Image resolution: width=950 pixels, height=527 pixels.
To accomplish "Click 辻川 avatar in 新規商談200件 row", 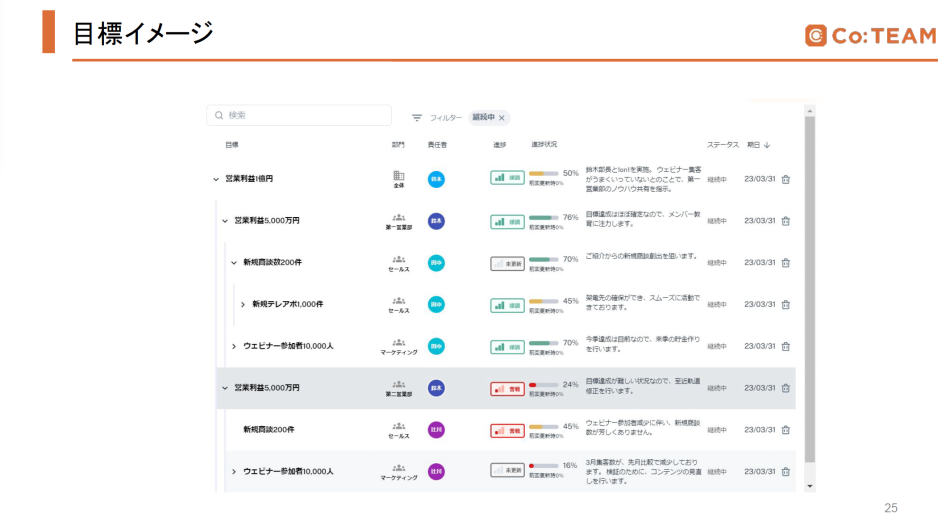I will tap(436, 430).
